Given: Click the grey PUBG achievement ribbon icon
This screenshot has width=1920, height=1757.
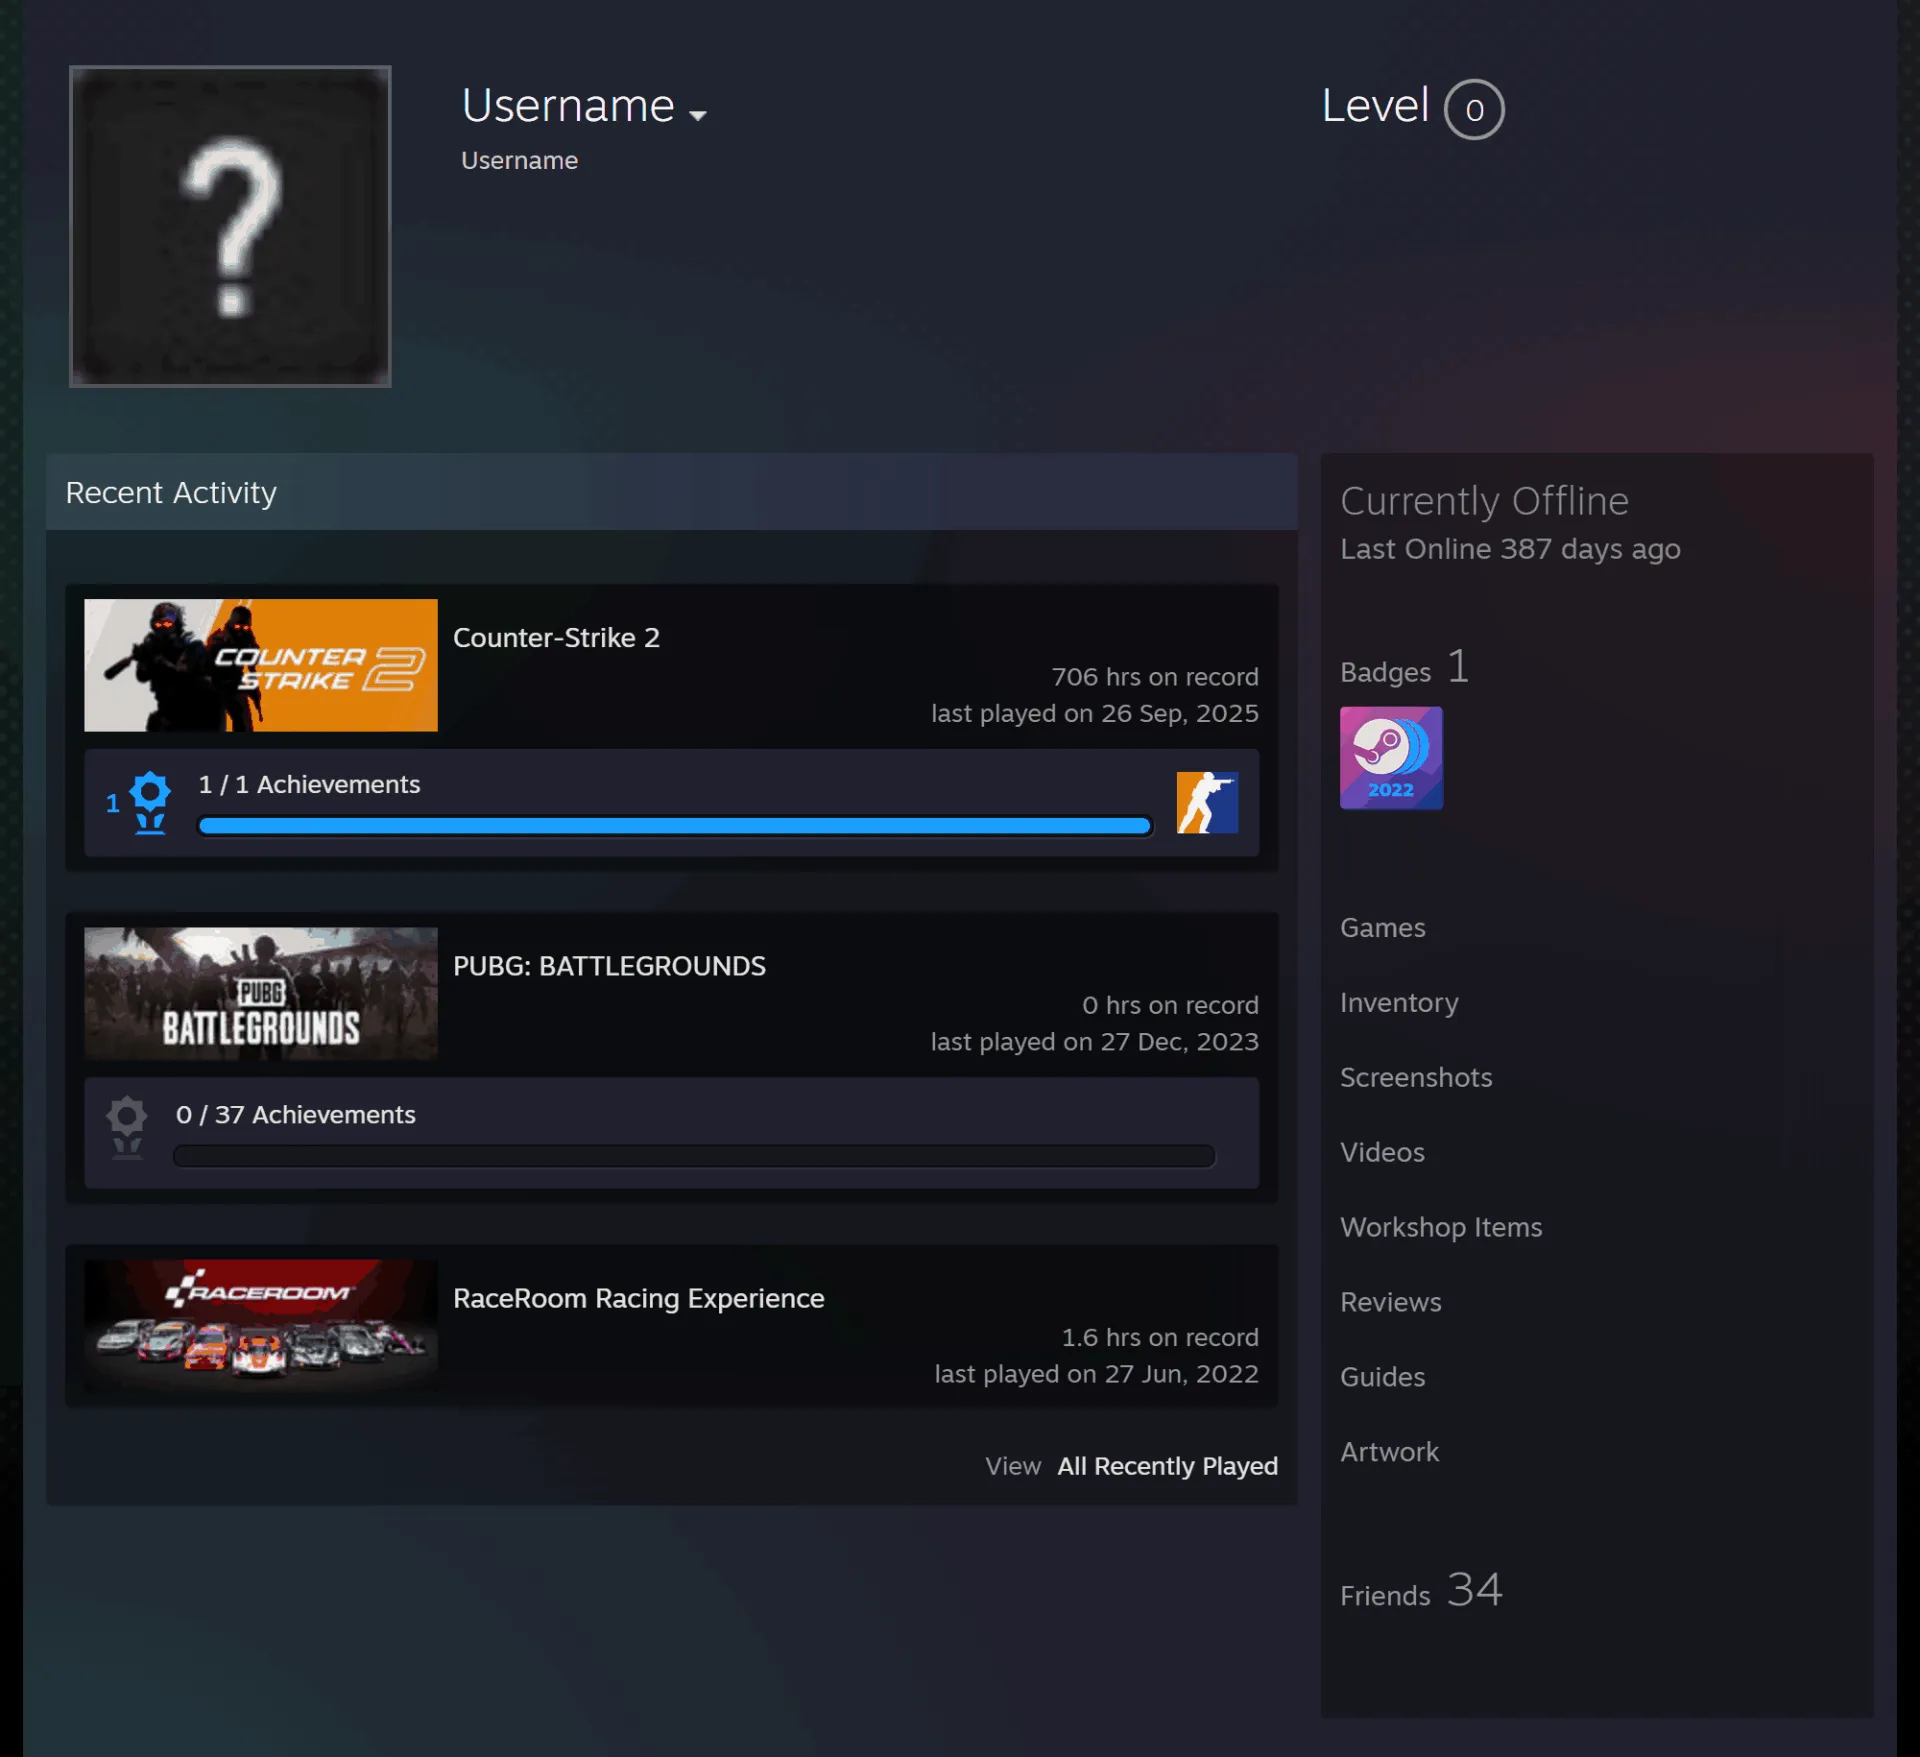Looking at the screenshot, I should pyautogui.click(x=127, y=1127).
